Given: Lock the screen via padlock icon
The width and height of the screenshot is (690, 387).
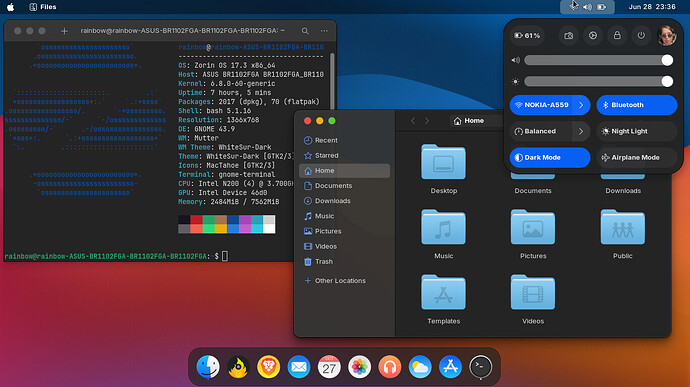Looking at the screenshot, I should click(x=617, y=35).
